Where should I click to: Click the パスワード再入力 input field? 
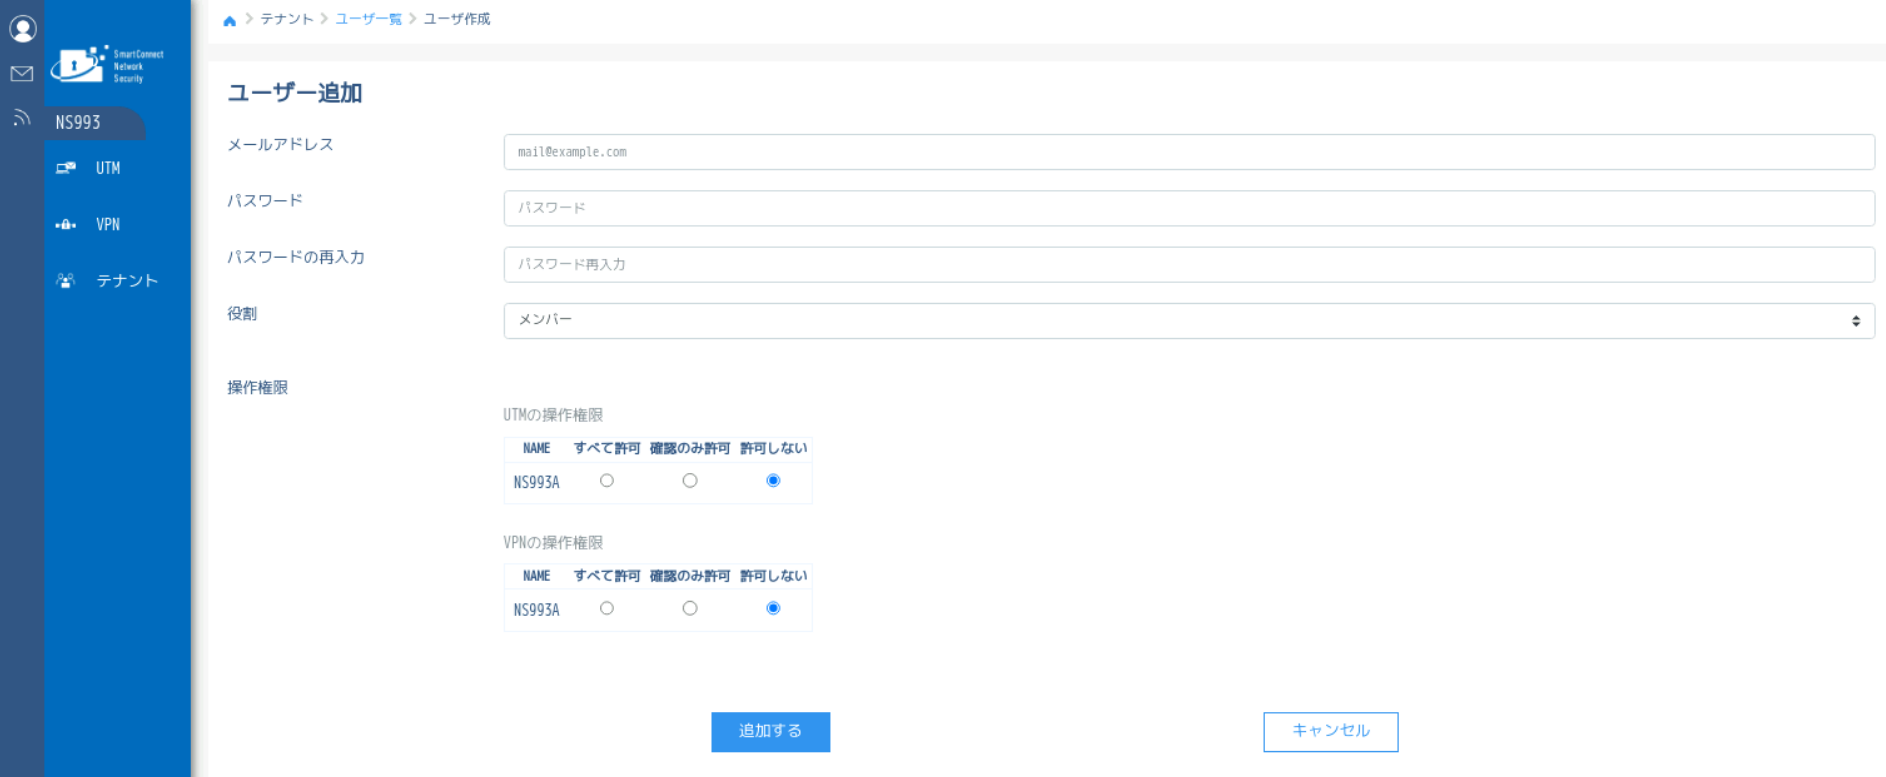pyautogui.click(x=1189, y=265)
